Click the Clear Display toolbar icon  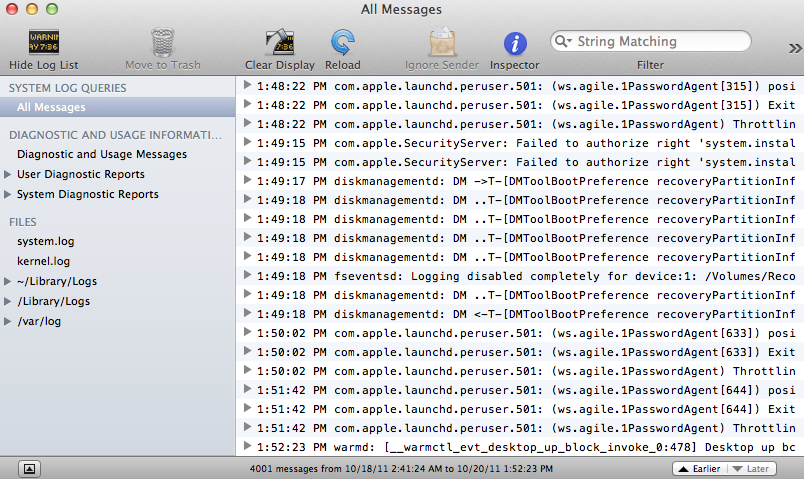pyautogui.click(x=279, y=42)
